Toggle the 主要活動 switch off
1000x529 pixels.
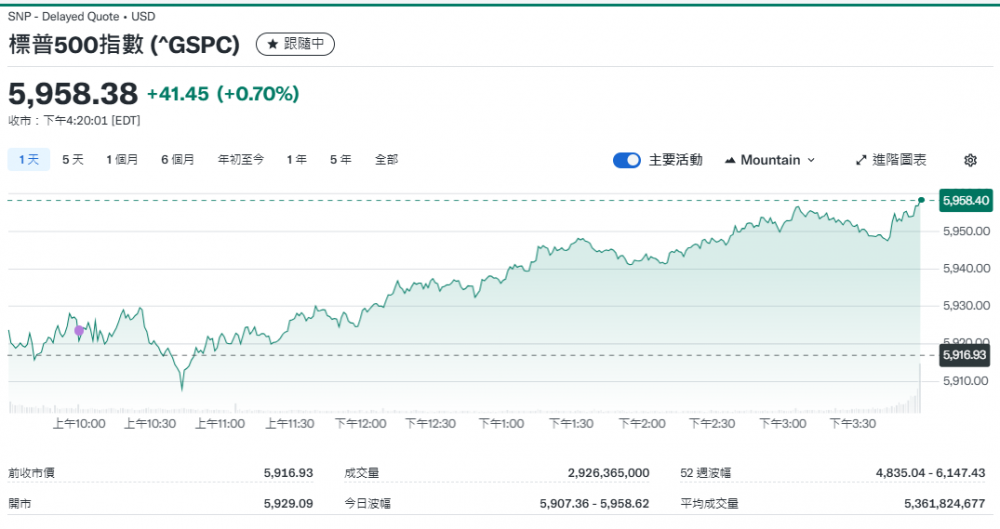click(x=627, y=160)
